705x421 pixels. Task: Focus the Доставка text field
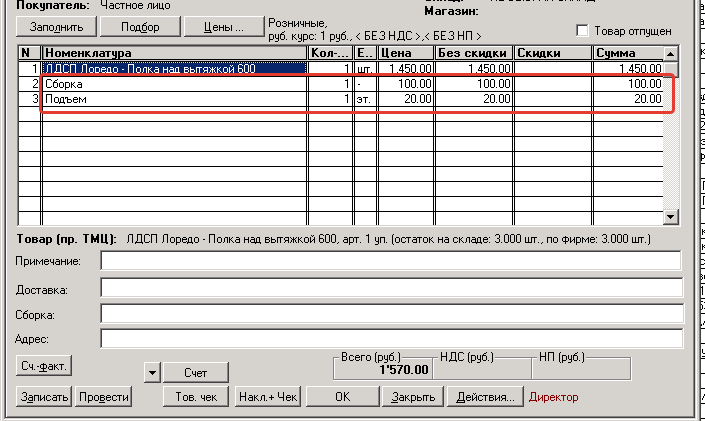click(x=390, y=289)
